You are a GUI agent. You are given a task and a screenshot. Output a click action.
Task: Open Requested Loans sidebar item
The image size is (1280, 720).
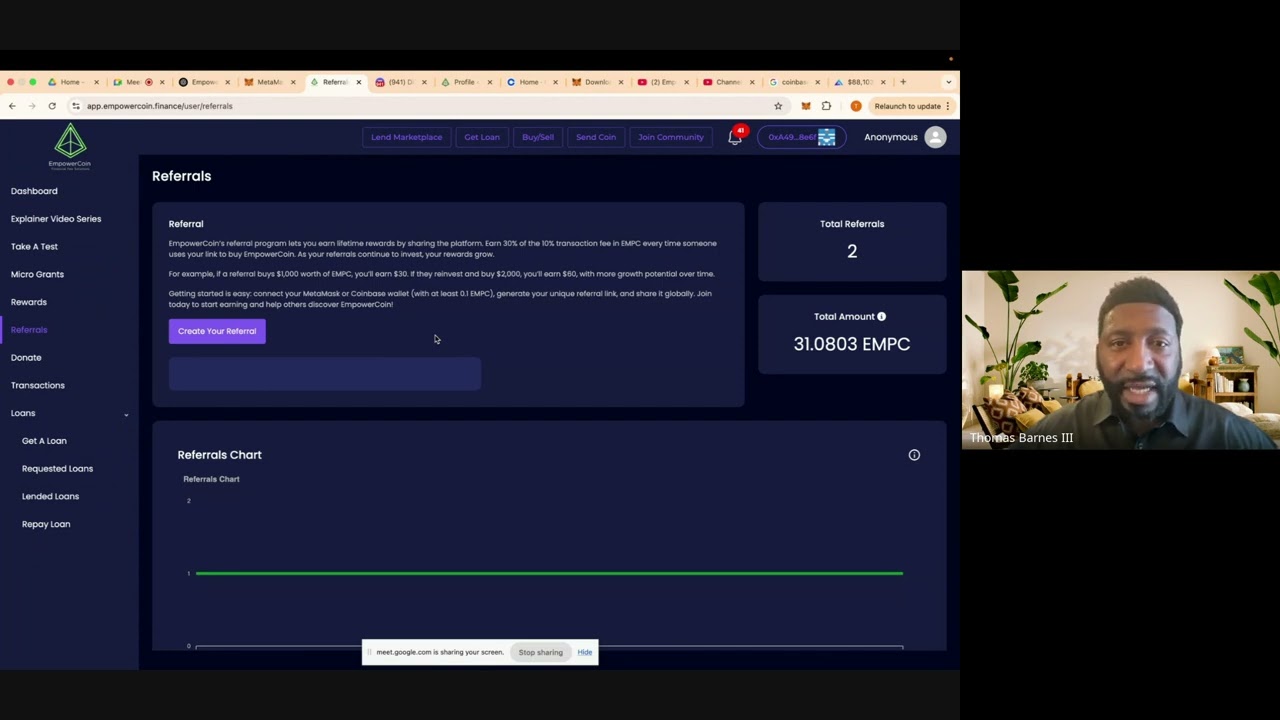(x=57, y=469)
